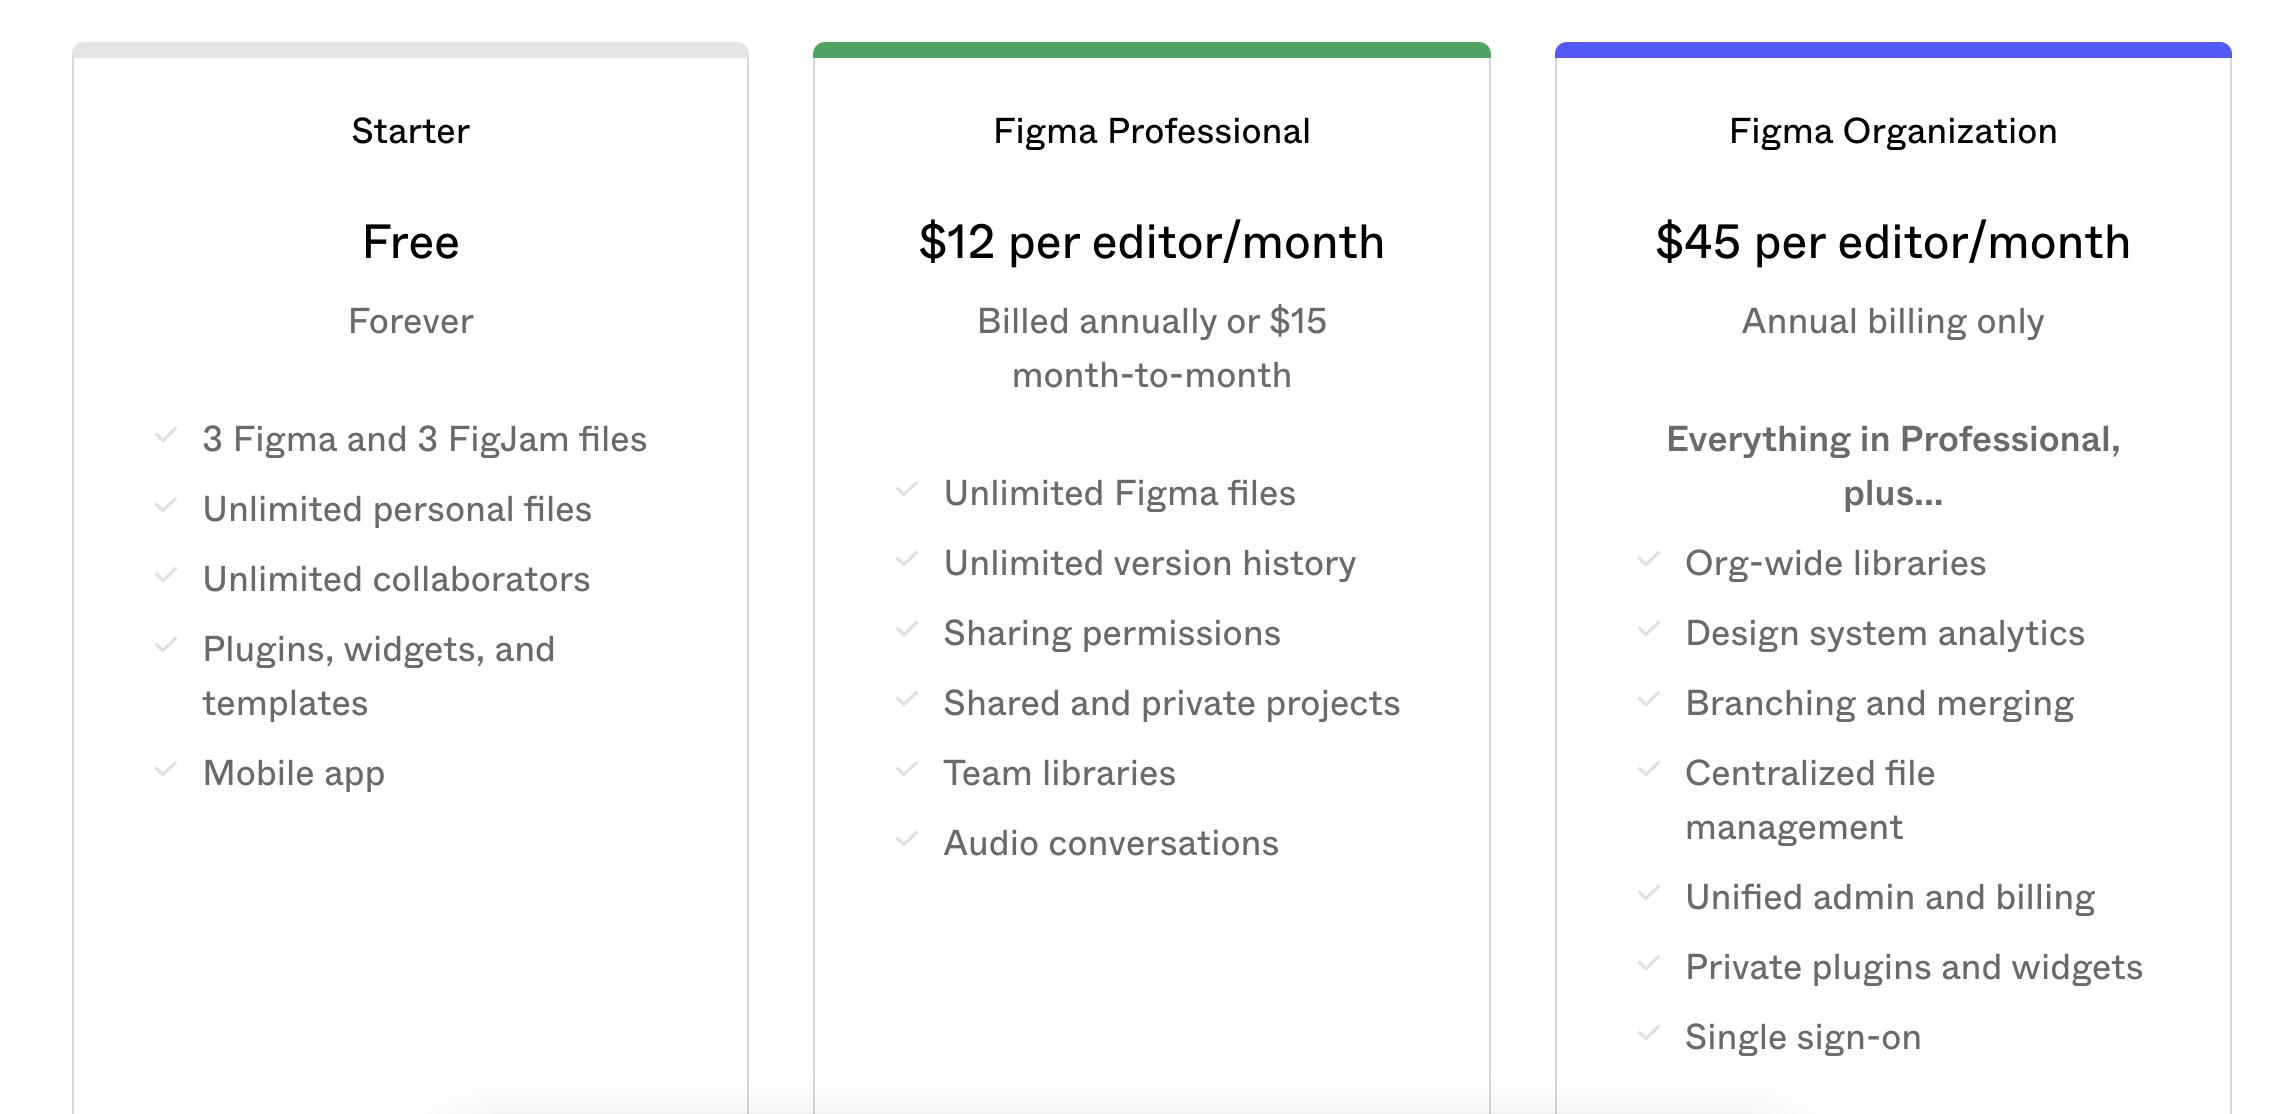Click checkmark beside Unlimited personal files
Screen dimensions: 2286x1114
pos(166,506)
